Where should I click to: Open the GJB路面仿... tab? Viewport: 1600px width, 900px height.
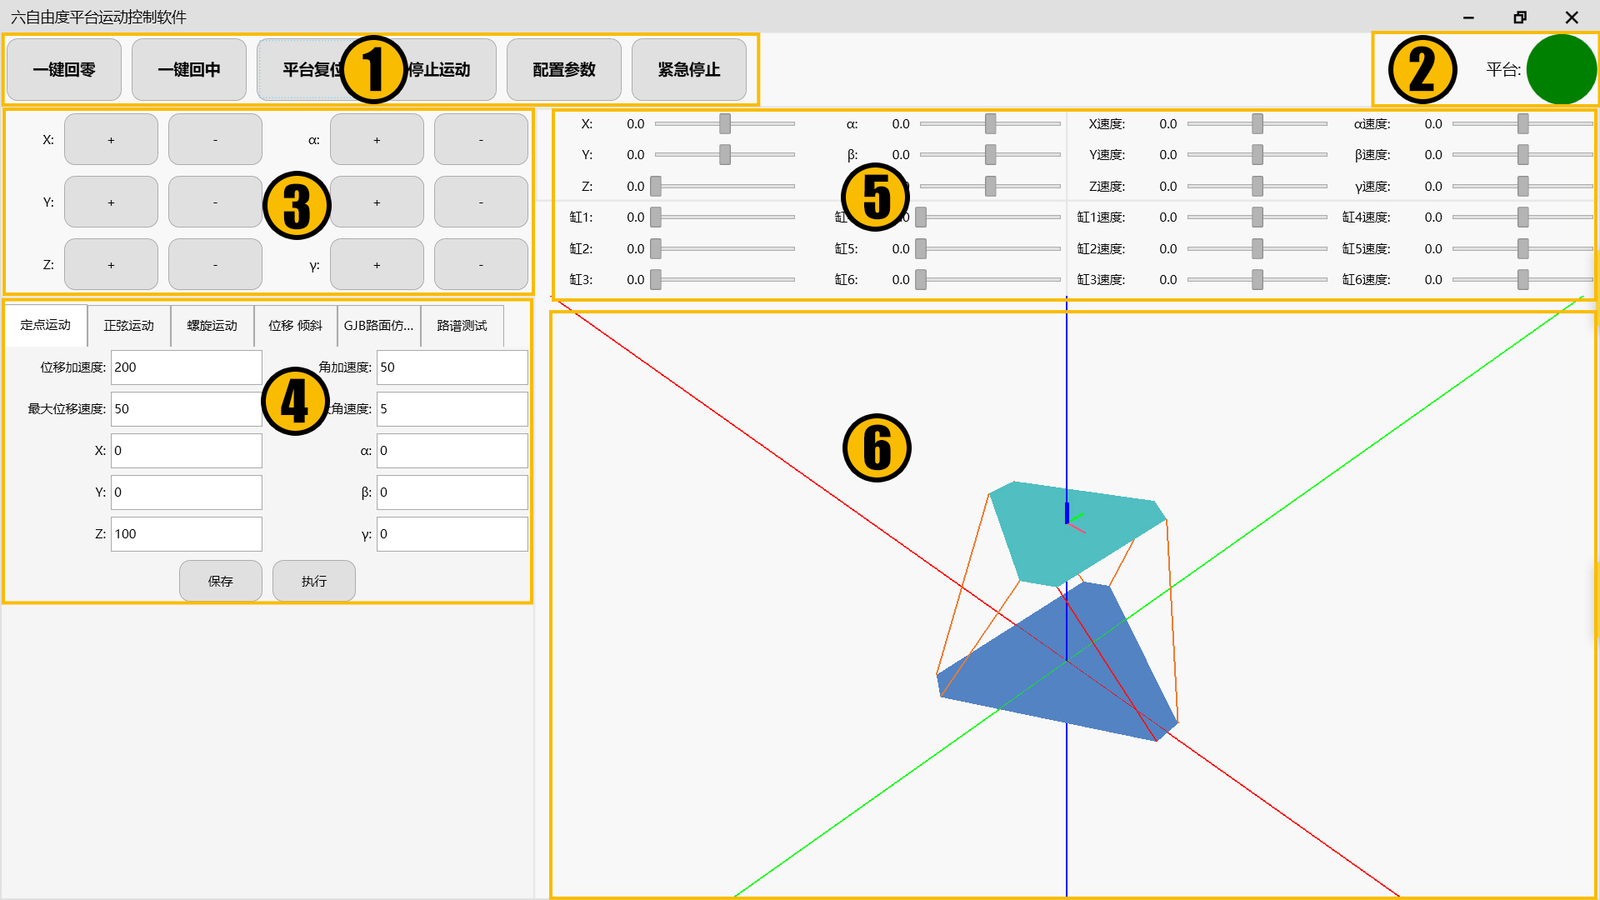click(379, 326)
